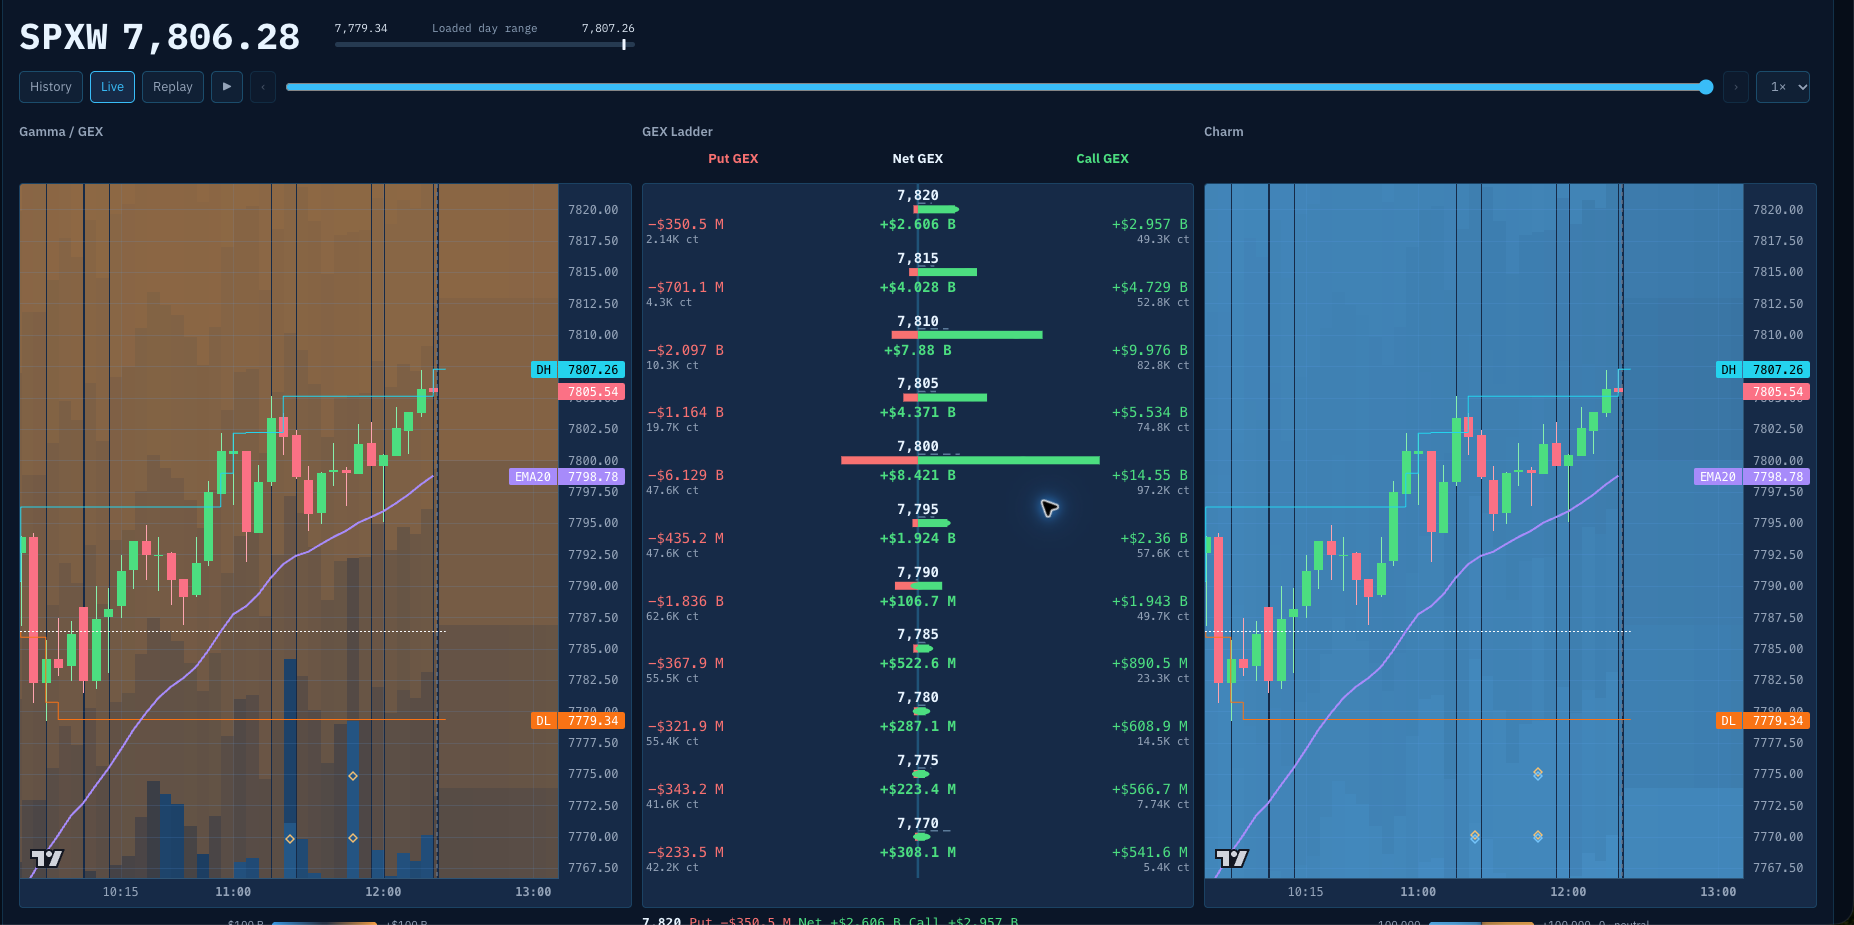Select the Live mode button
This screenshot has height=925, width=1854.
coord(112,87)
